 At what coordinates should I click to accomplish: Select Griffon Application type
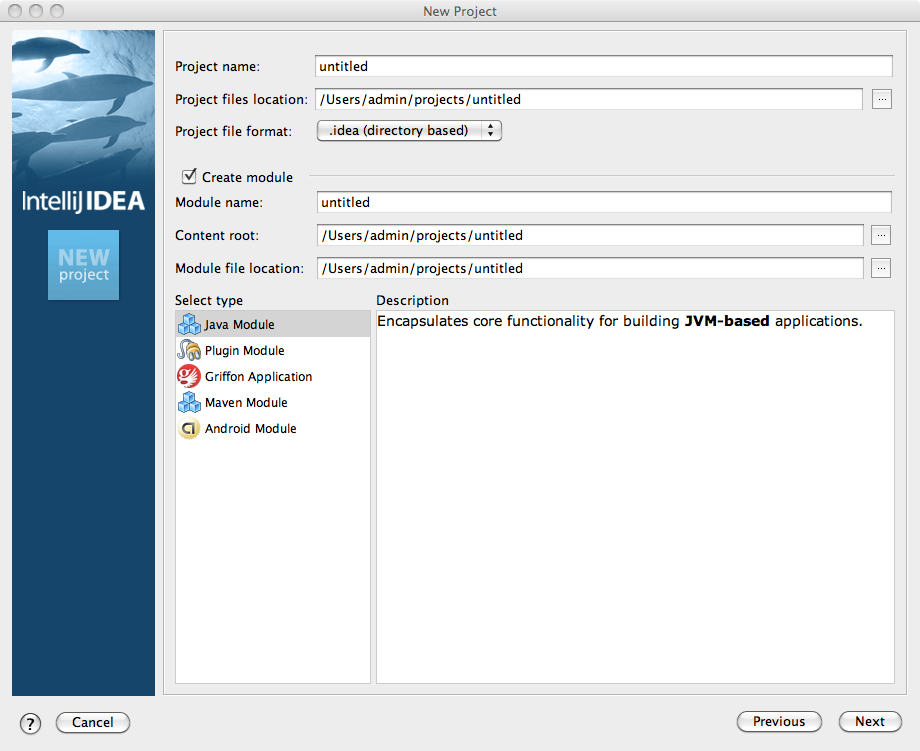273,376
